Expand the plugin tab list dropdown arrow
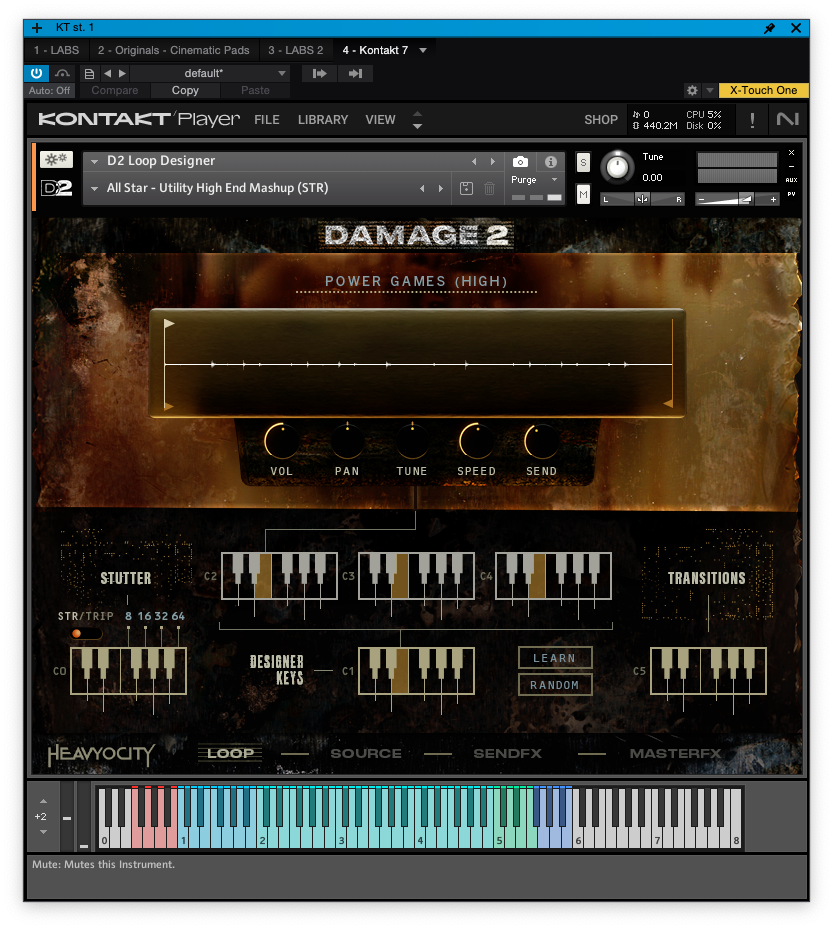This screenshot has height=929, width=833. tap(423, 50)
